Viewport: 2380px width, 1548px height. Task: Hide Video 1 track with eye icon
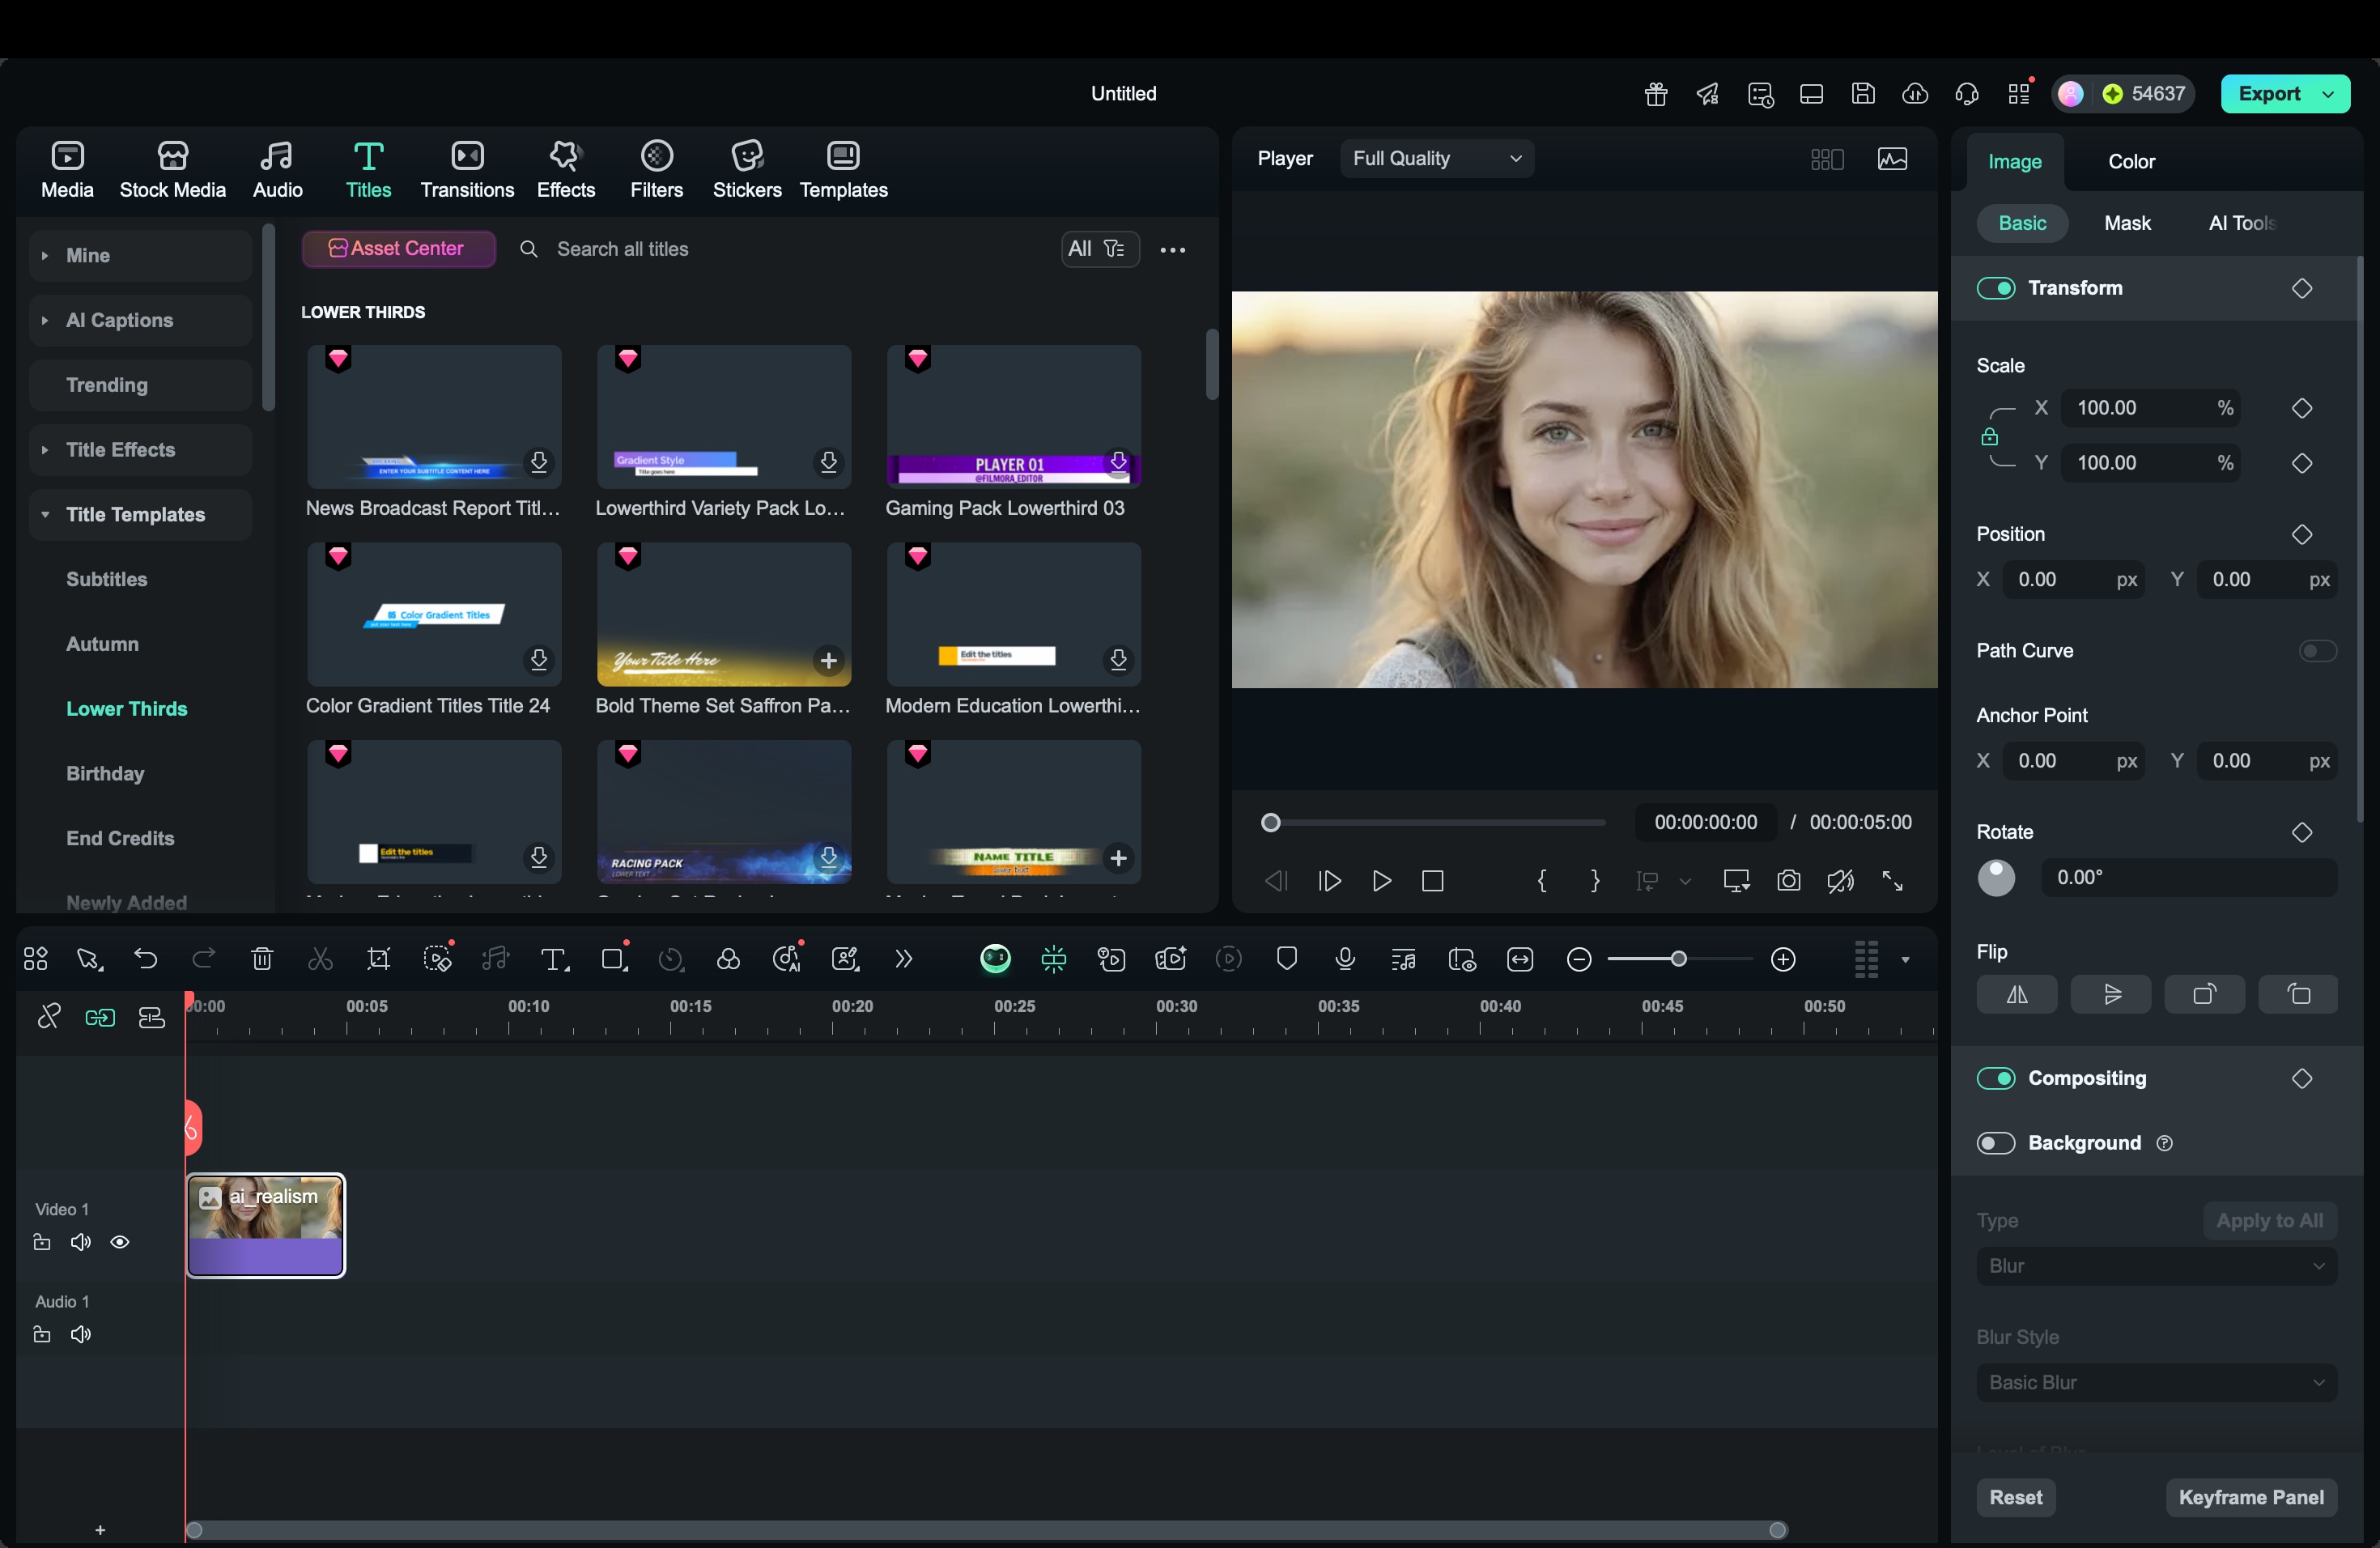[120, 1242]
